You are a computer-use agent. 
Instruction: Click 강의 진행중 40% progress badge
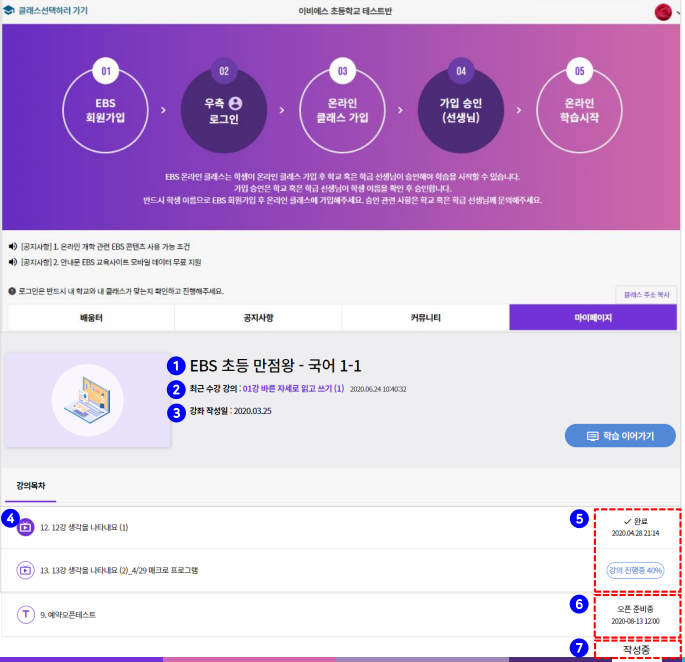click(x=635, y=570)
